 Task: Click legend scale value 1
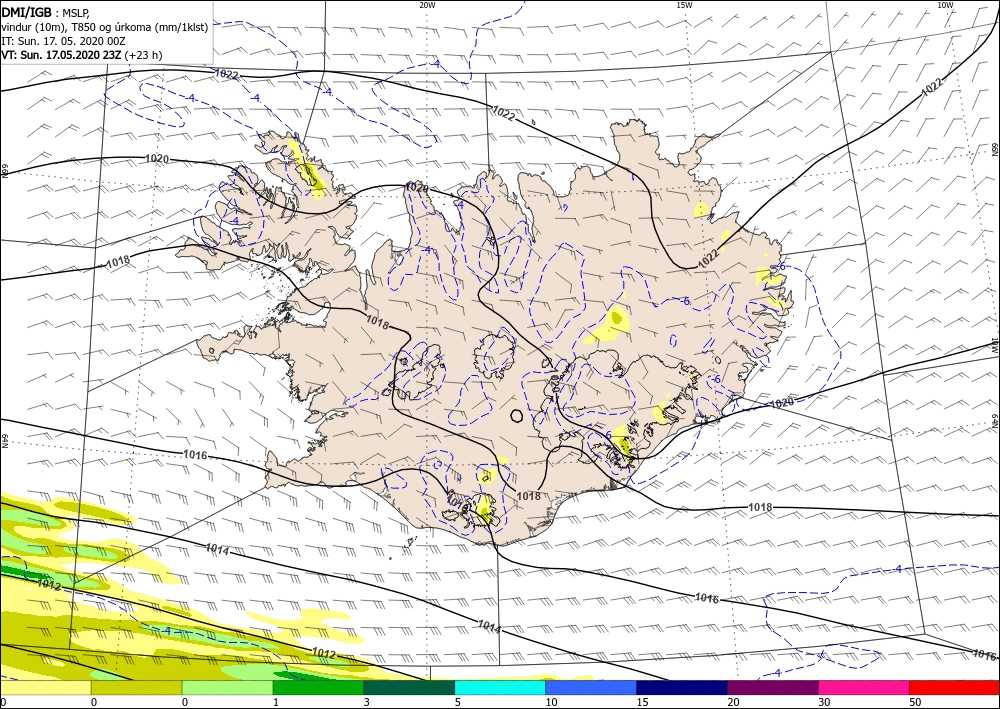(276, 702)
